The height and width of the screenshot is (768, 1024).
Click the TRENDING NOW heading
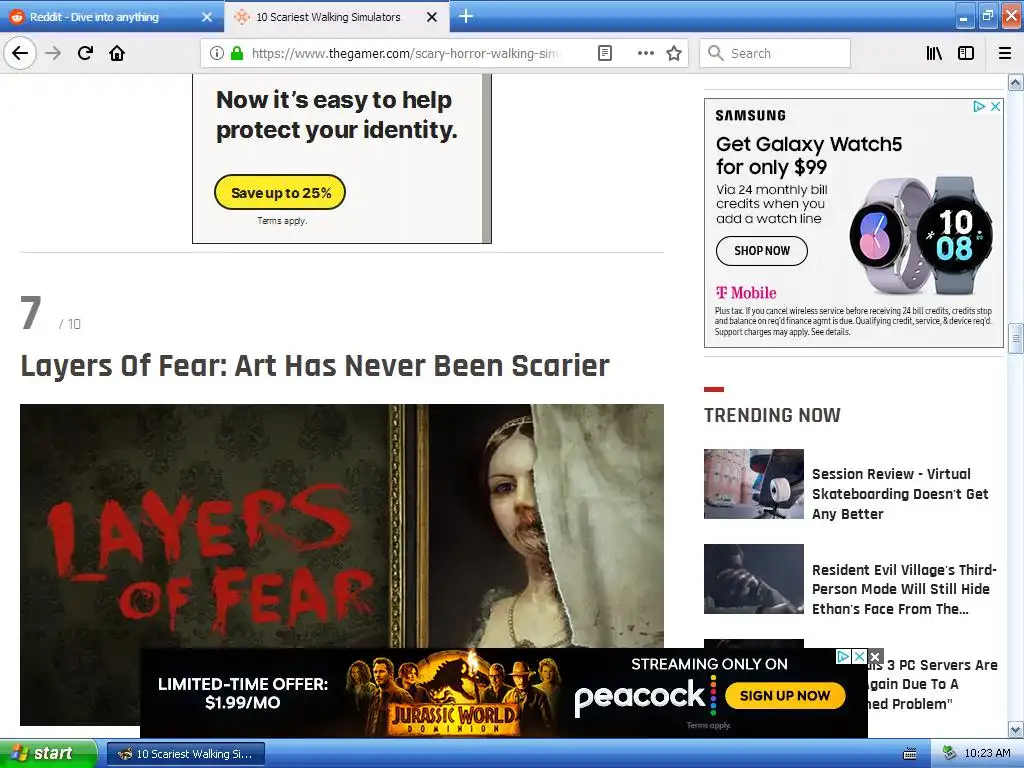[772, 415]
